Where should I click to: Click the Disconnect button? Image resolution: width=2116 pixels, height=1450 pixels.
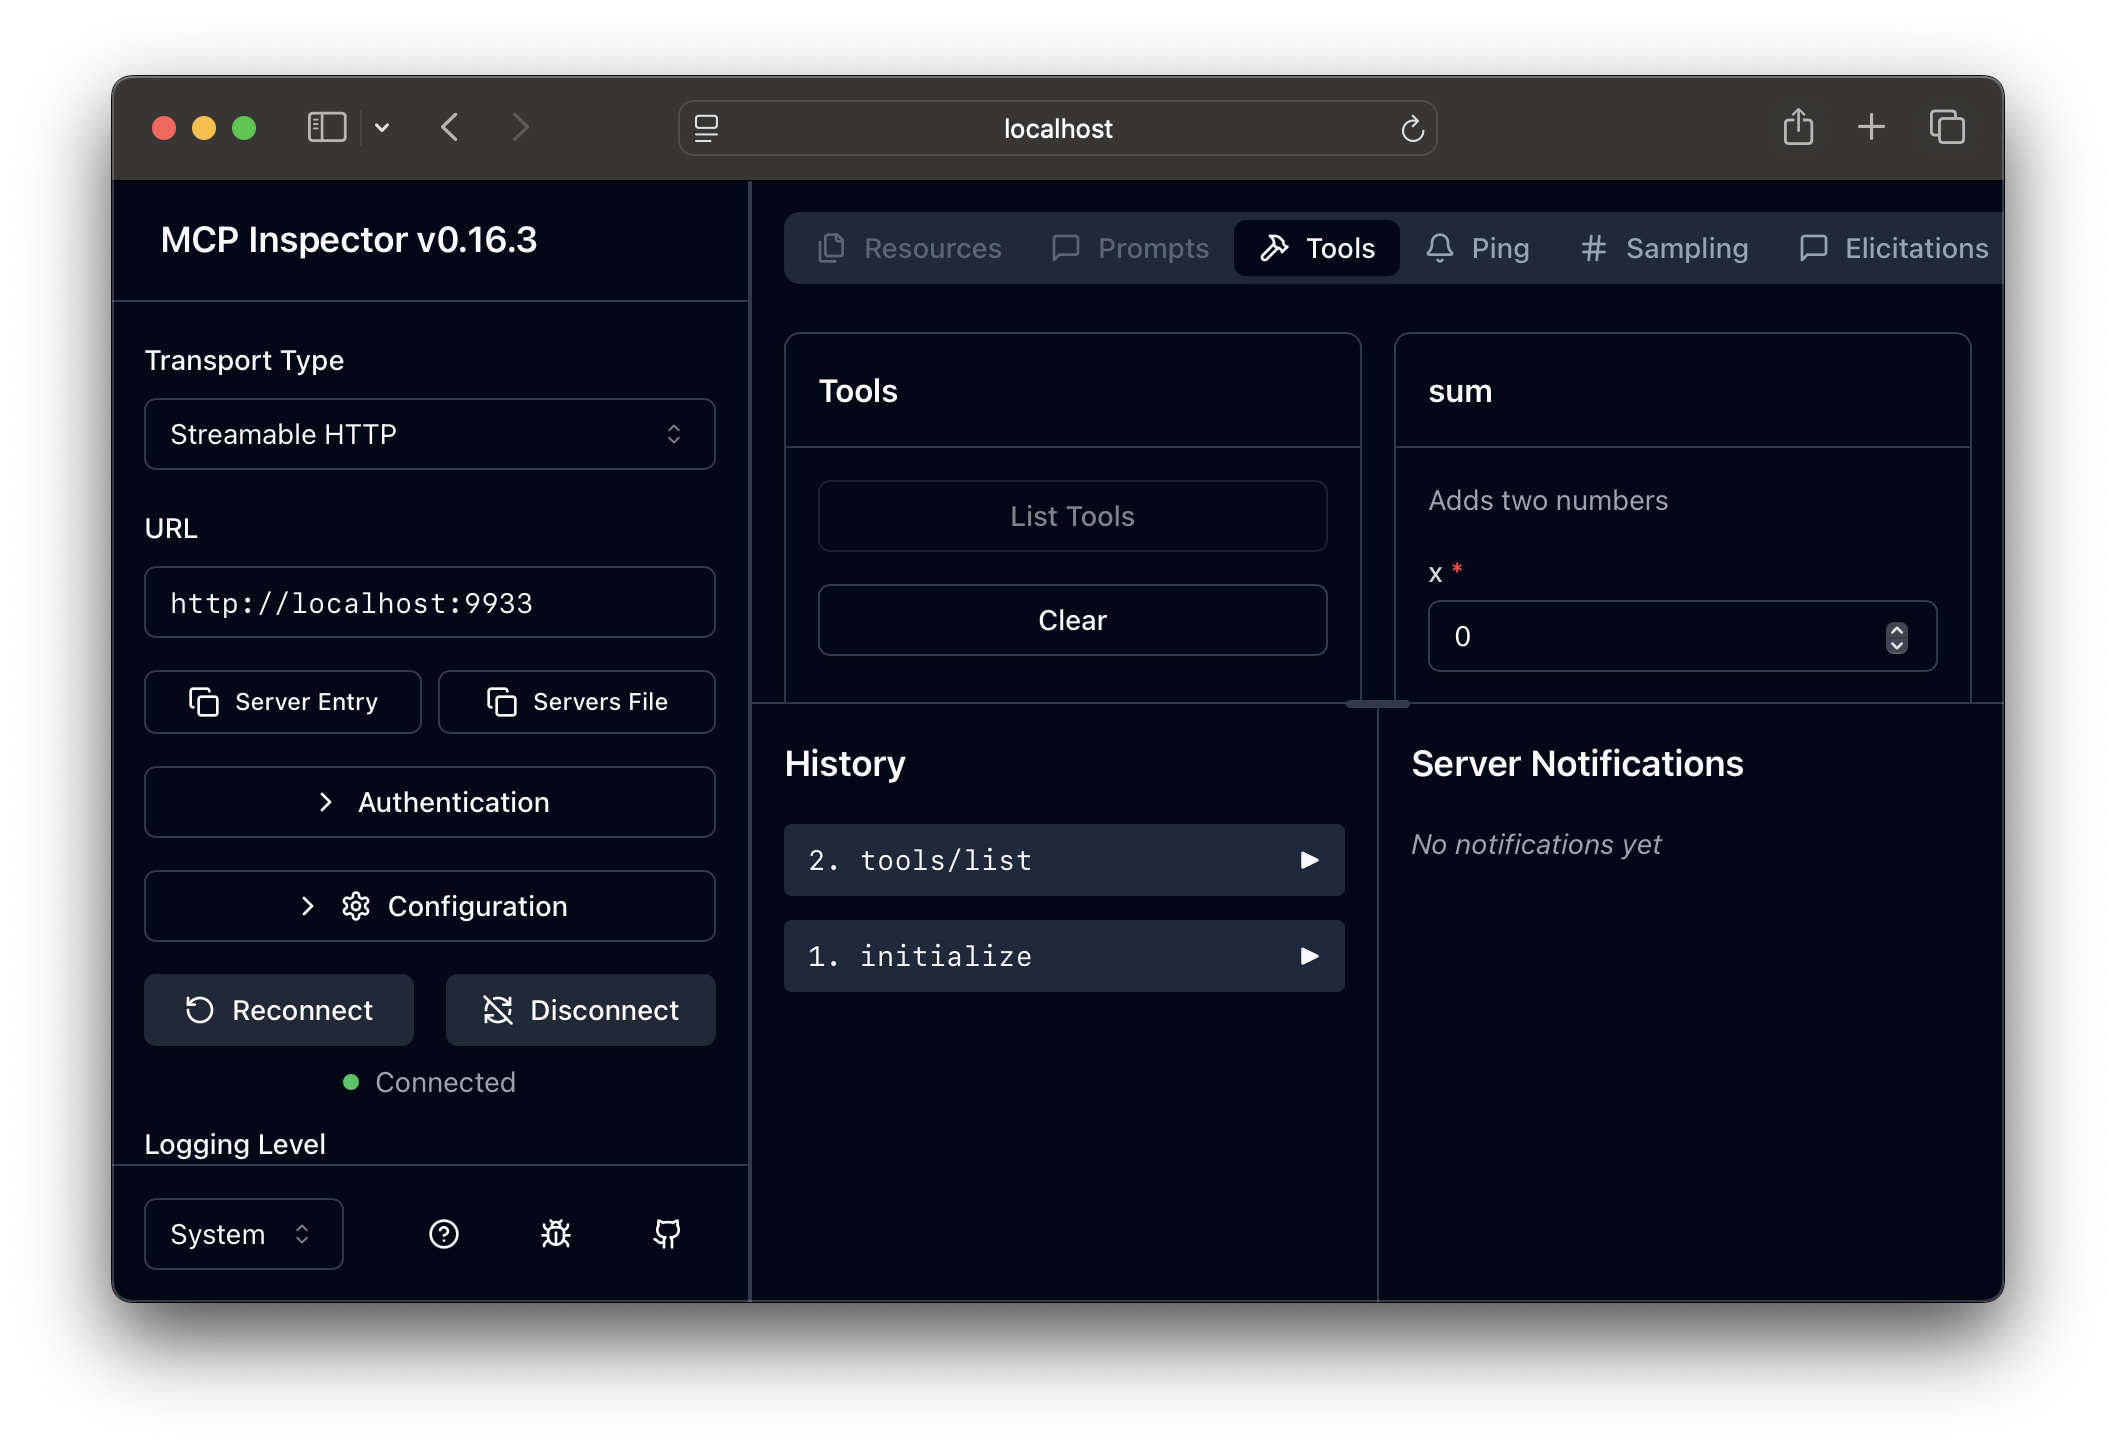[x=581, y=1010]
